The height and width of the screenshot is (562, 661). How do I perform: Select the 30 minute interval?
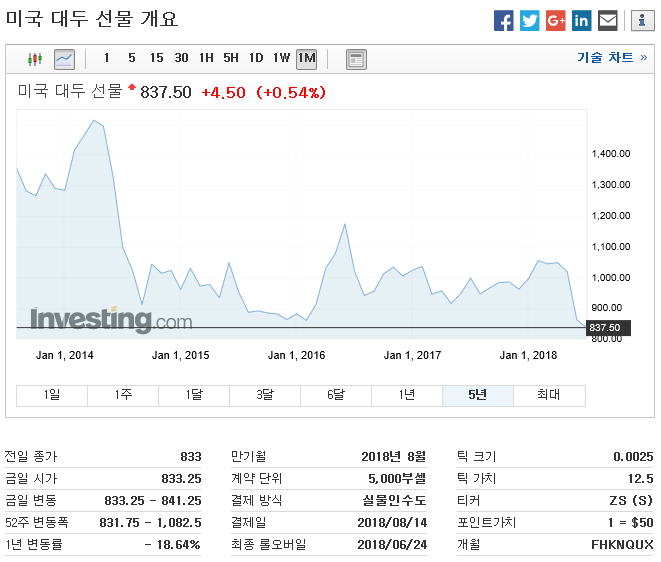[x=182, y=58]
